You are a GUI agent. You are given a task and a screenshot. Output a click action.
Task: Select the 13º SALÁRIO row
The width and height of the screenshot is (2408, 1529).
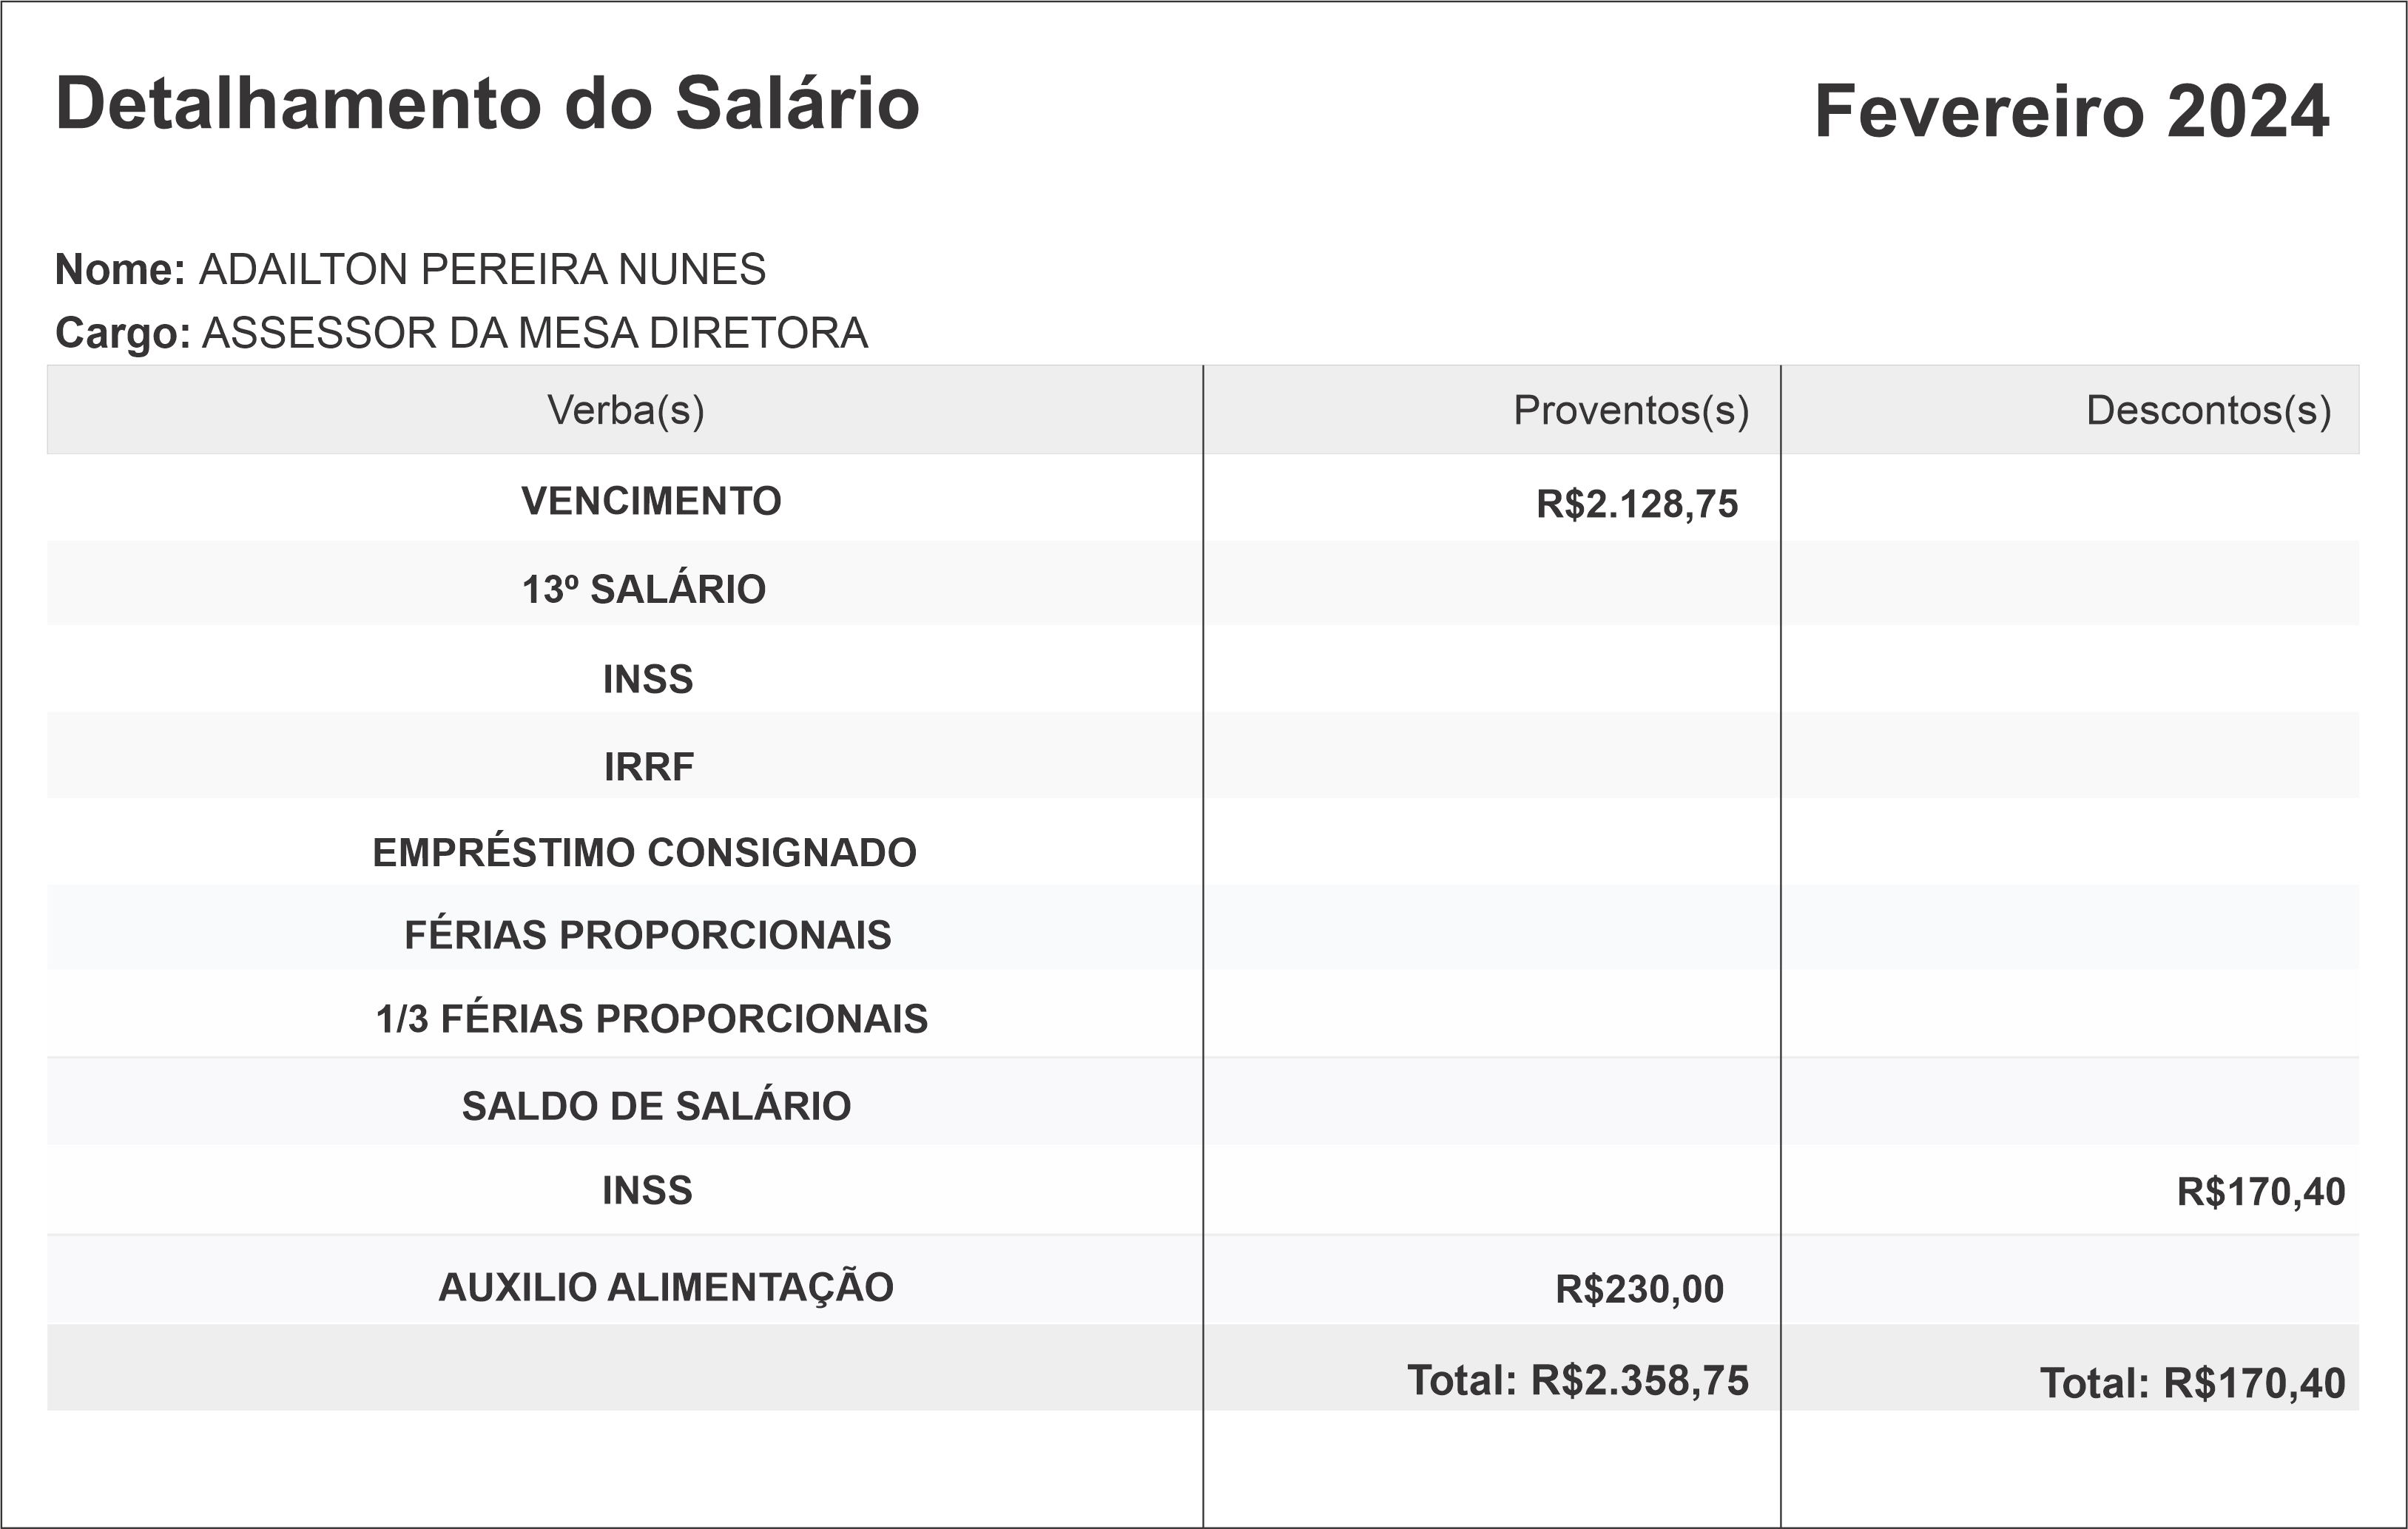coord(644,589)
